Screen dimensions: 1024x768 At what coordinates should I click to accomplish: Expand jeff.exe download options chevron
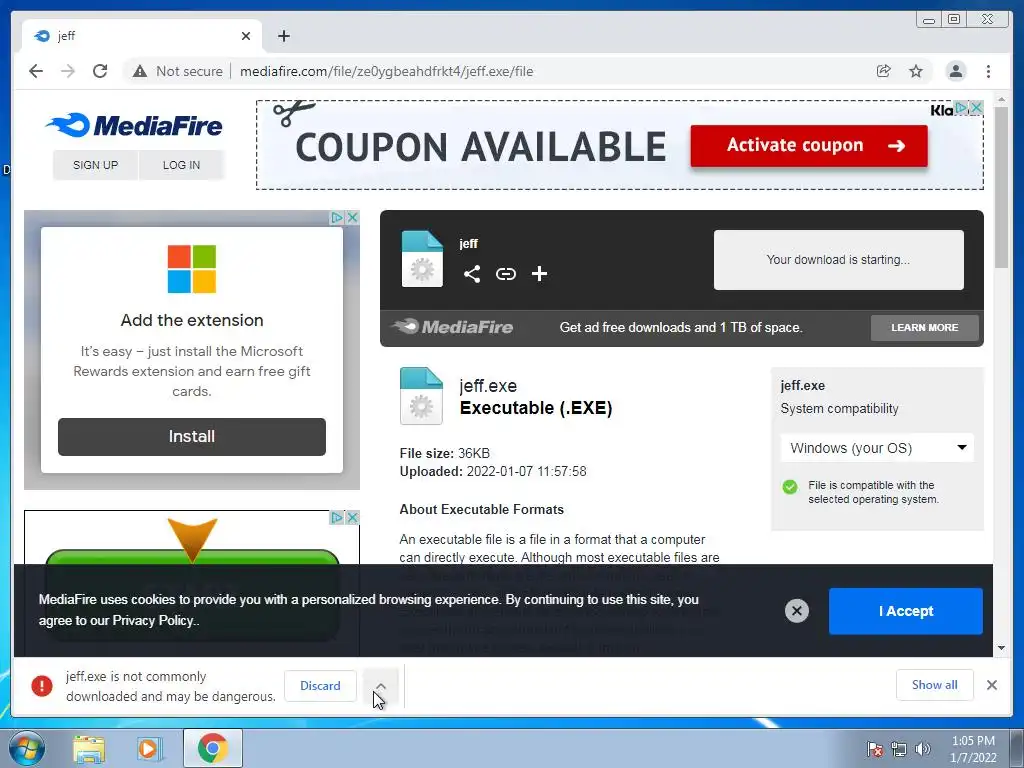(x=381, y=686)
